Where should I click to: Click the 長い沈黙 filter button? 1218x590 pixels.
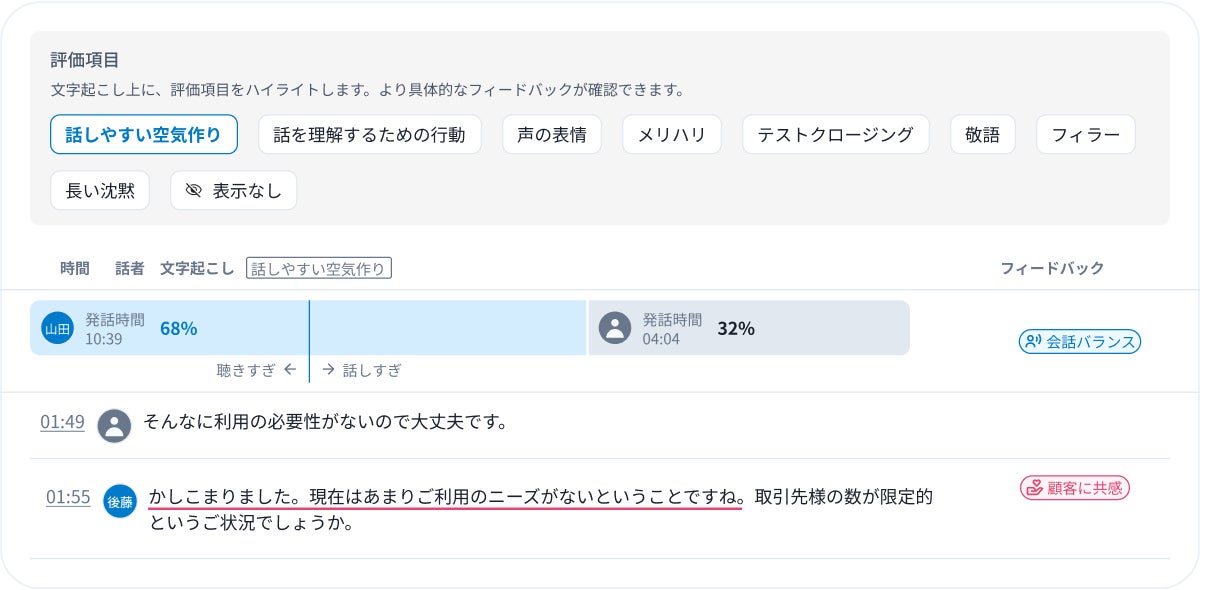(x=100, y=190)
